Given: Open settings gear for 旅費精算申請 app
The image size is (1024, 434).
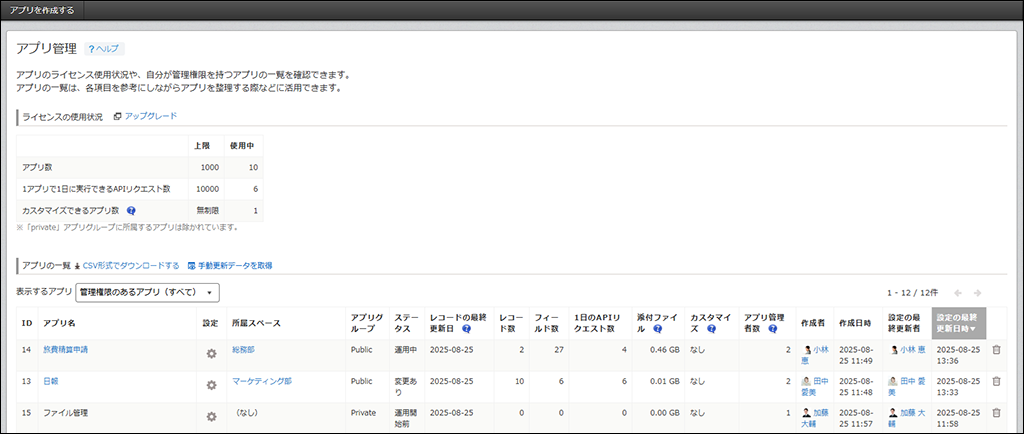Looking at the screenshot, I should click(x=211, y=354).
